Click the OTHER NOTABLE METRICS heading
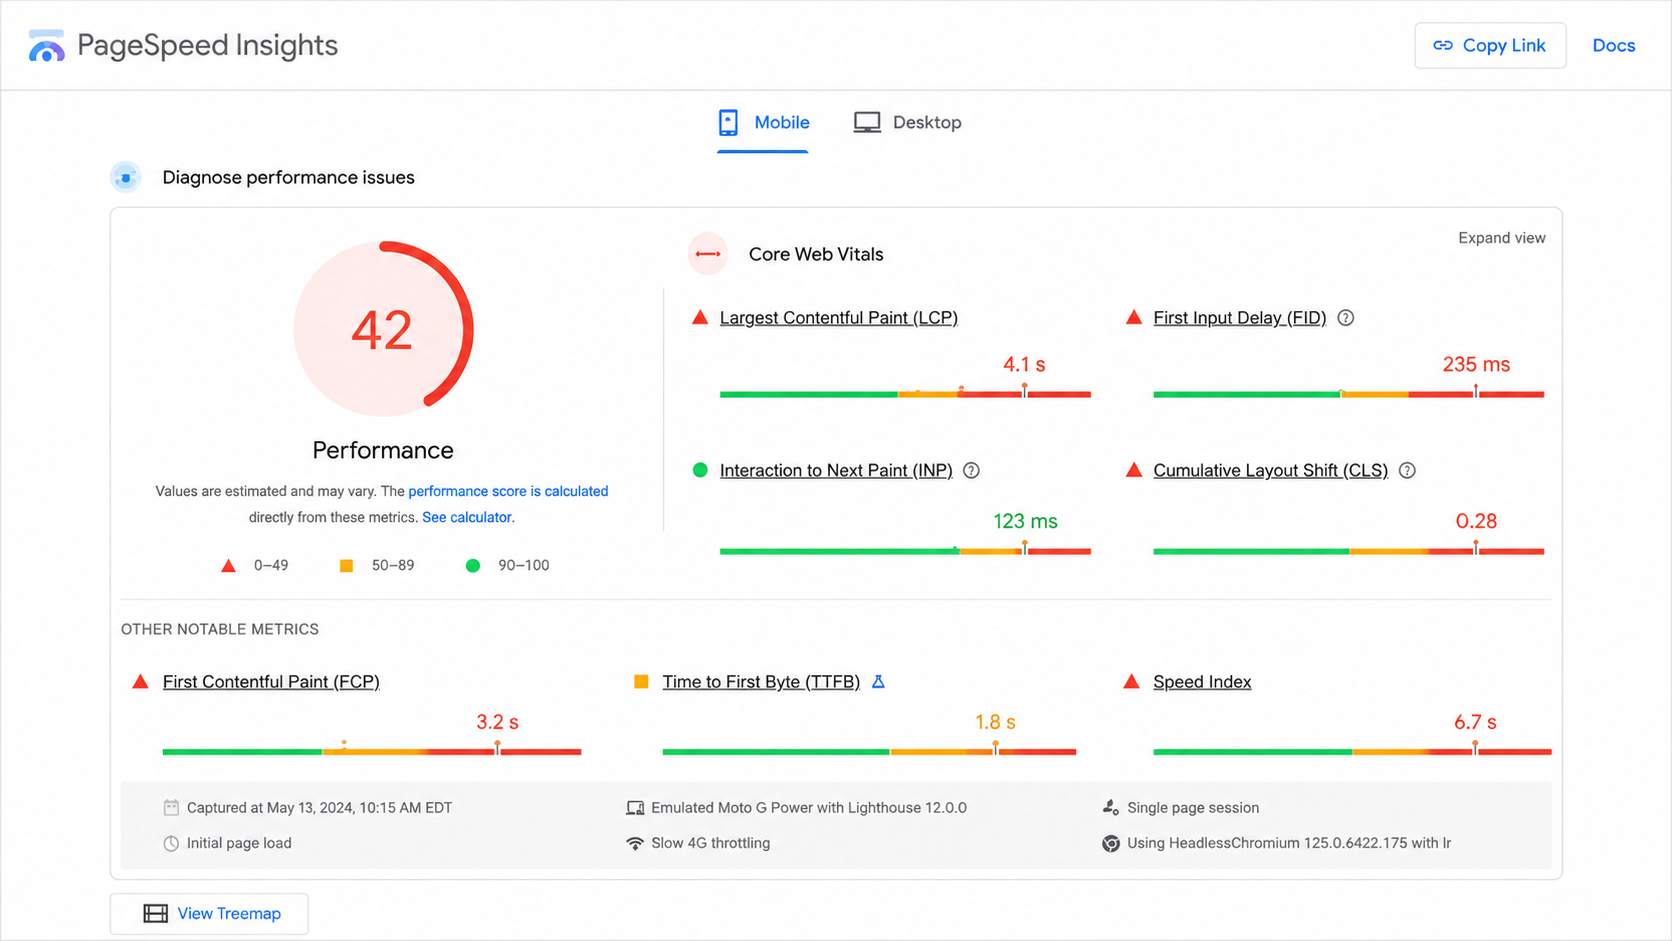1672x941 pixels. pyautogui.click(x=220, y=629)
